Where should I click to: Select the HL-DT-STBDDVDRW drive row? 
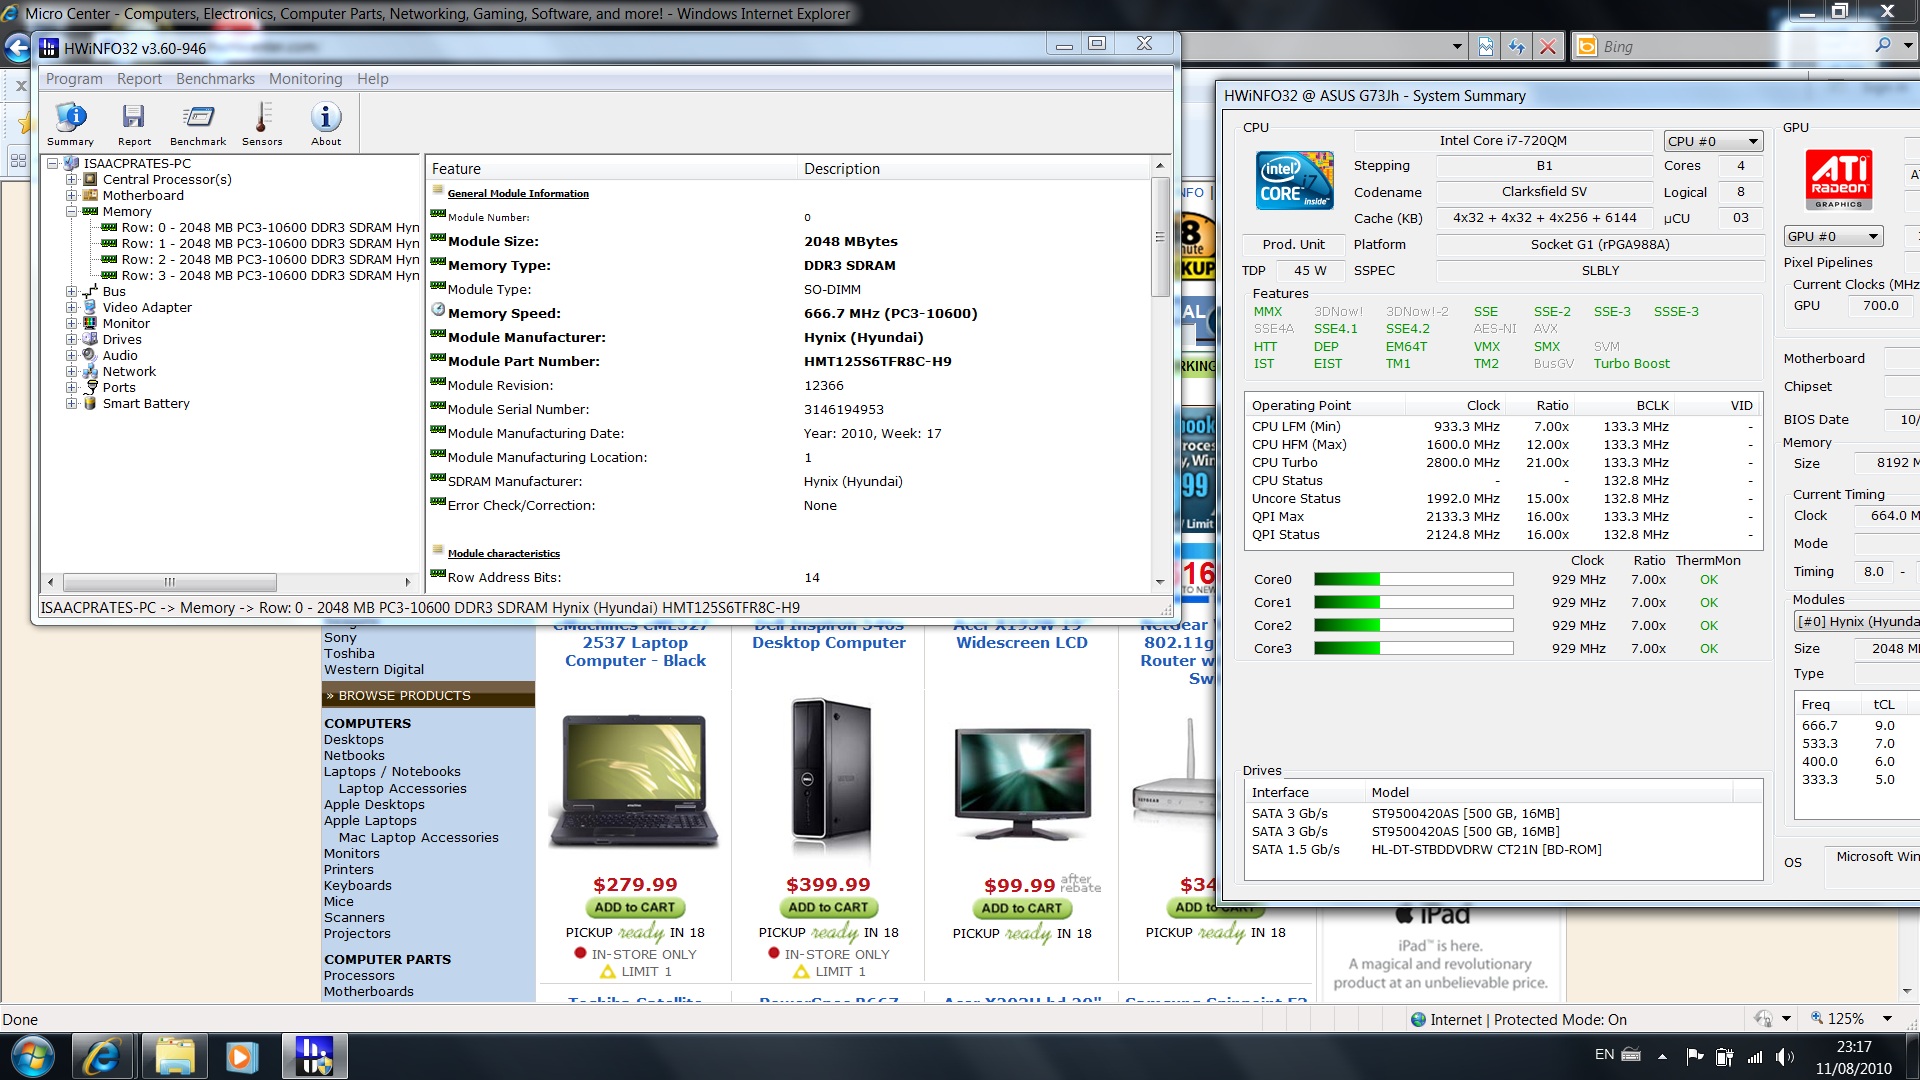coord(1503,850)
